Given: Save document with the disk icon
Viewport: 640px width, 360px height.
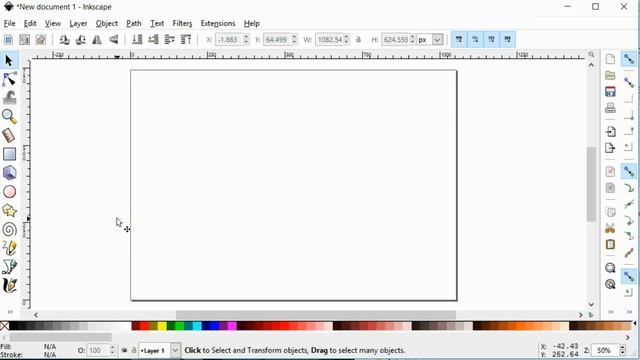Looking at the screenshot, I should [x=610, y=91].
